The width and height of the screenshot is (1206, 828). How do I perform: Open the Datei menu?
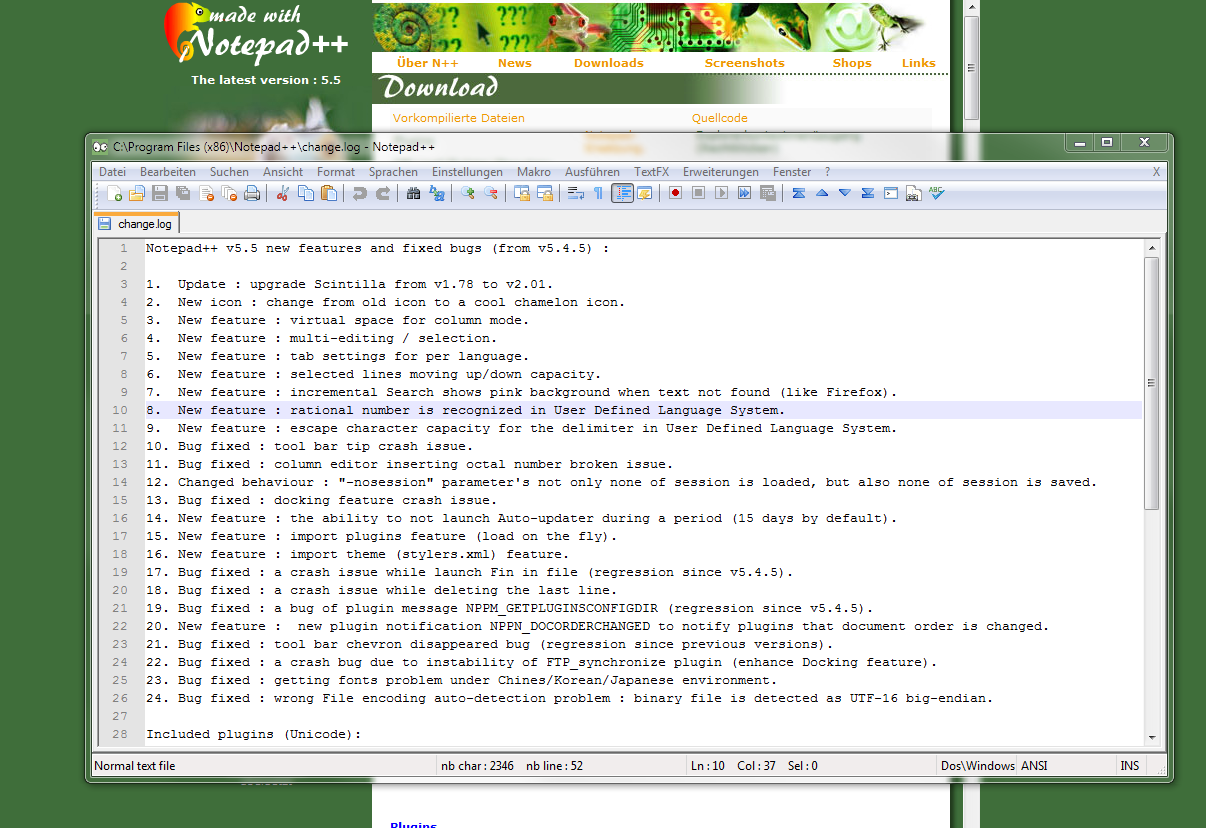pyautogui.click(x=112, y=172)
